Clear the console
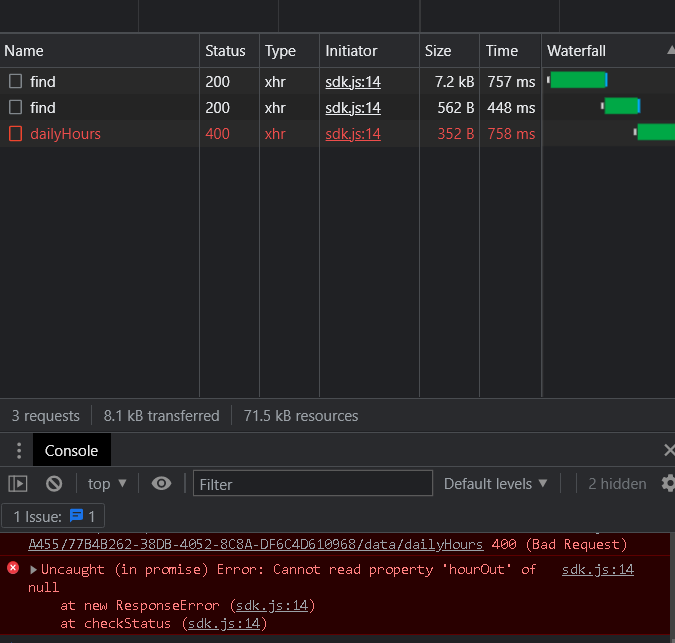 pyautogui.click(x=54, y=483)
